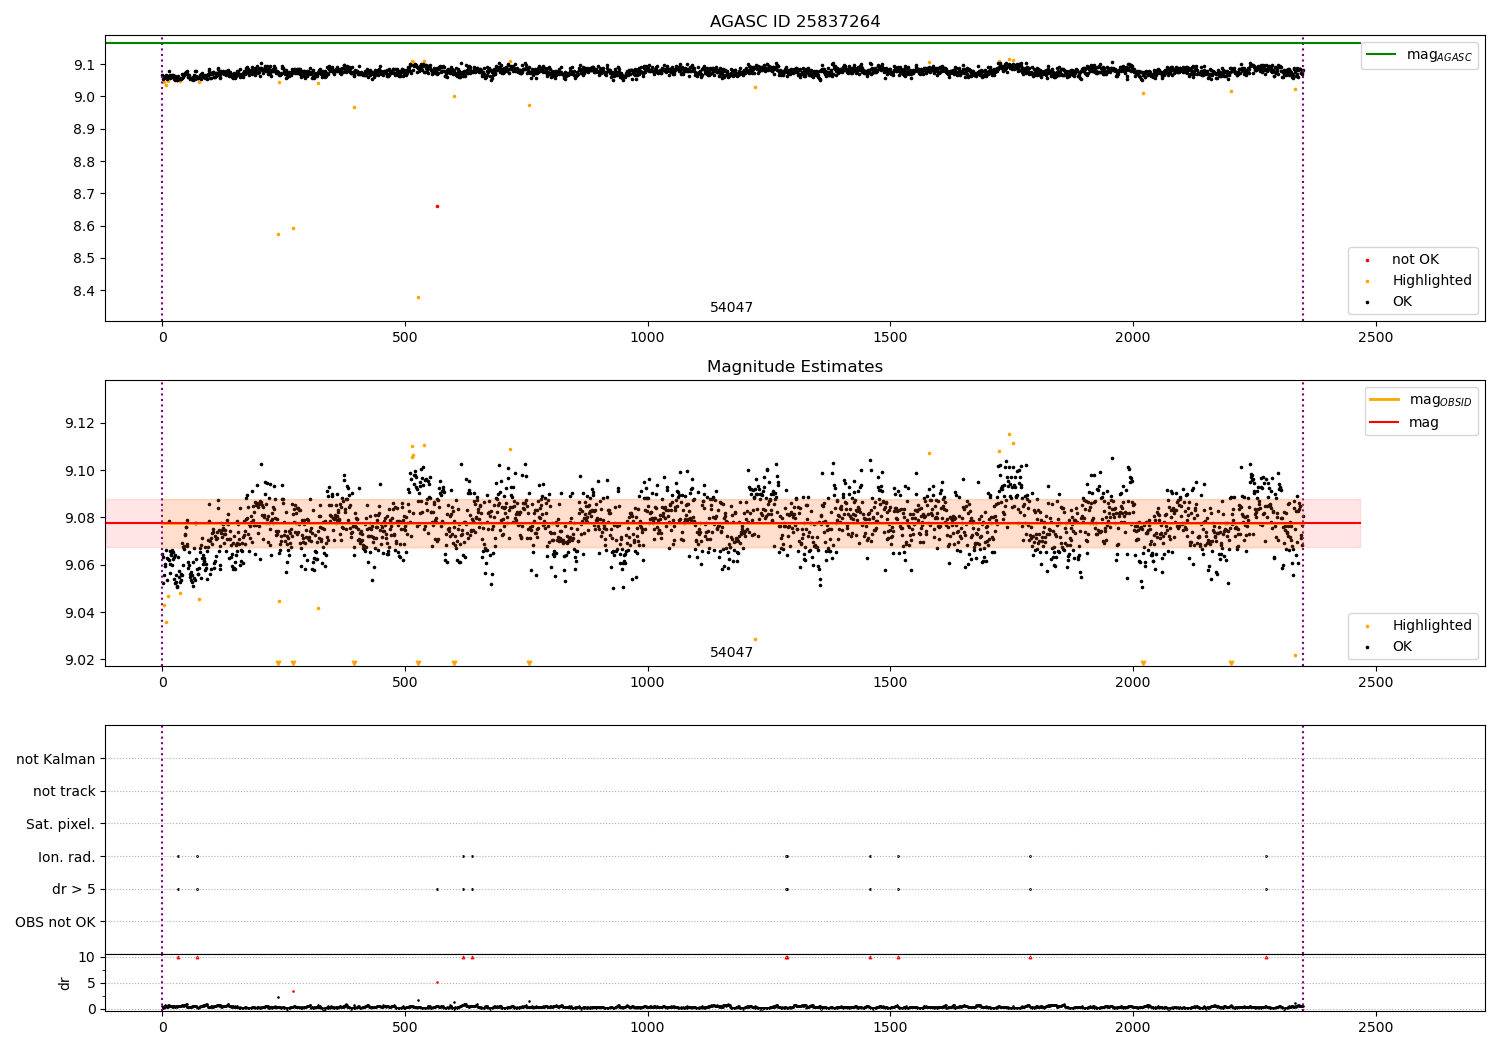This screenshot has width=1500, height=1050.
Task: Click the 54047 annotation in the Magnitude Estimates plot
Action: tap(731, 653)
